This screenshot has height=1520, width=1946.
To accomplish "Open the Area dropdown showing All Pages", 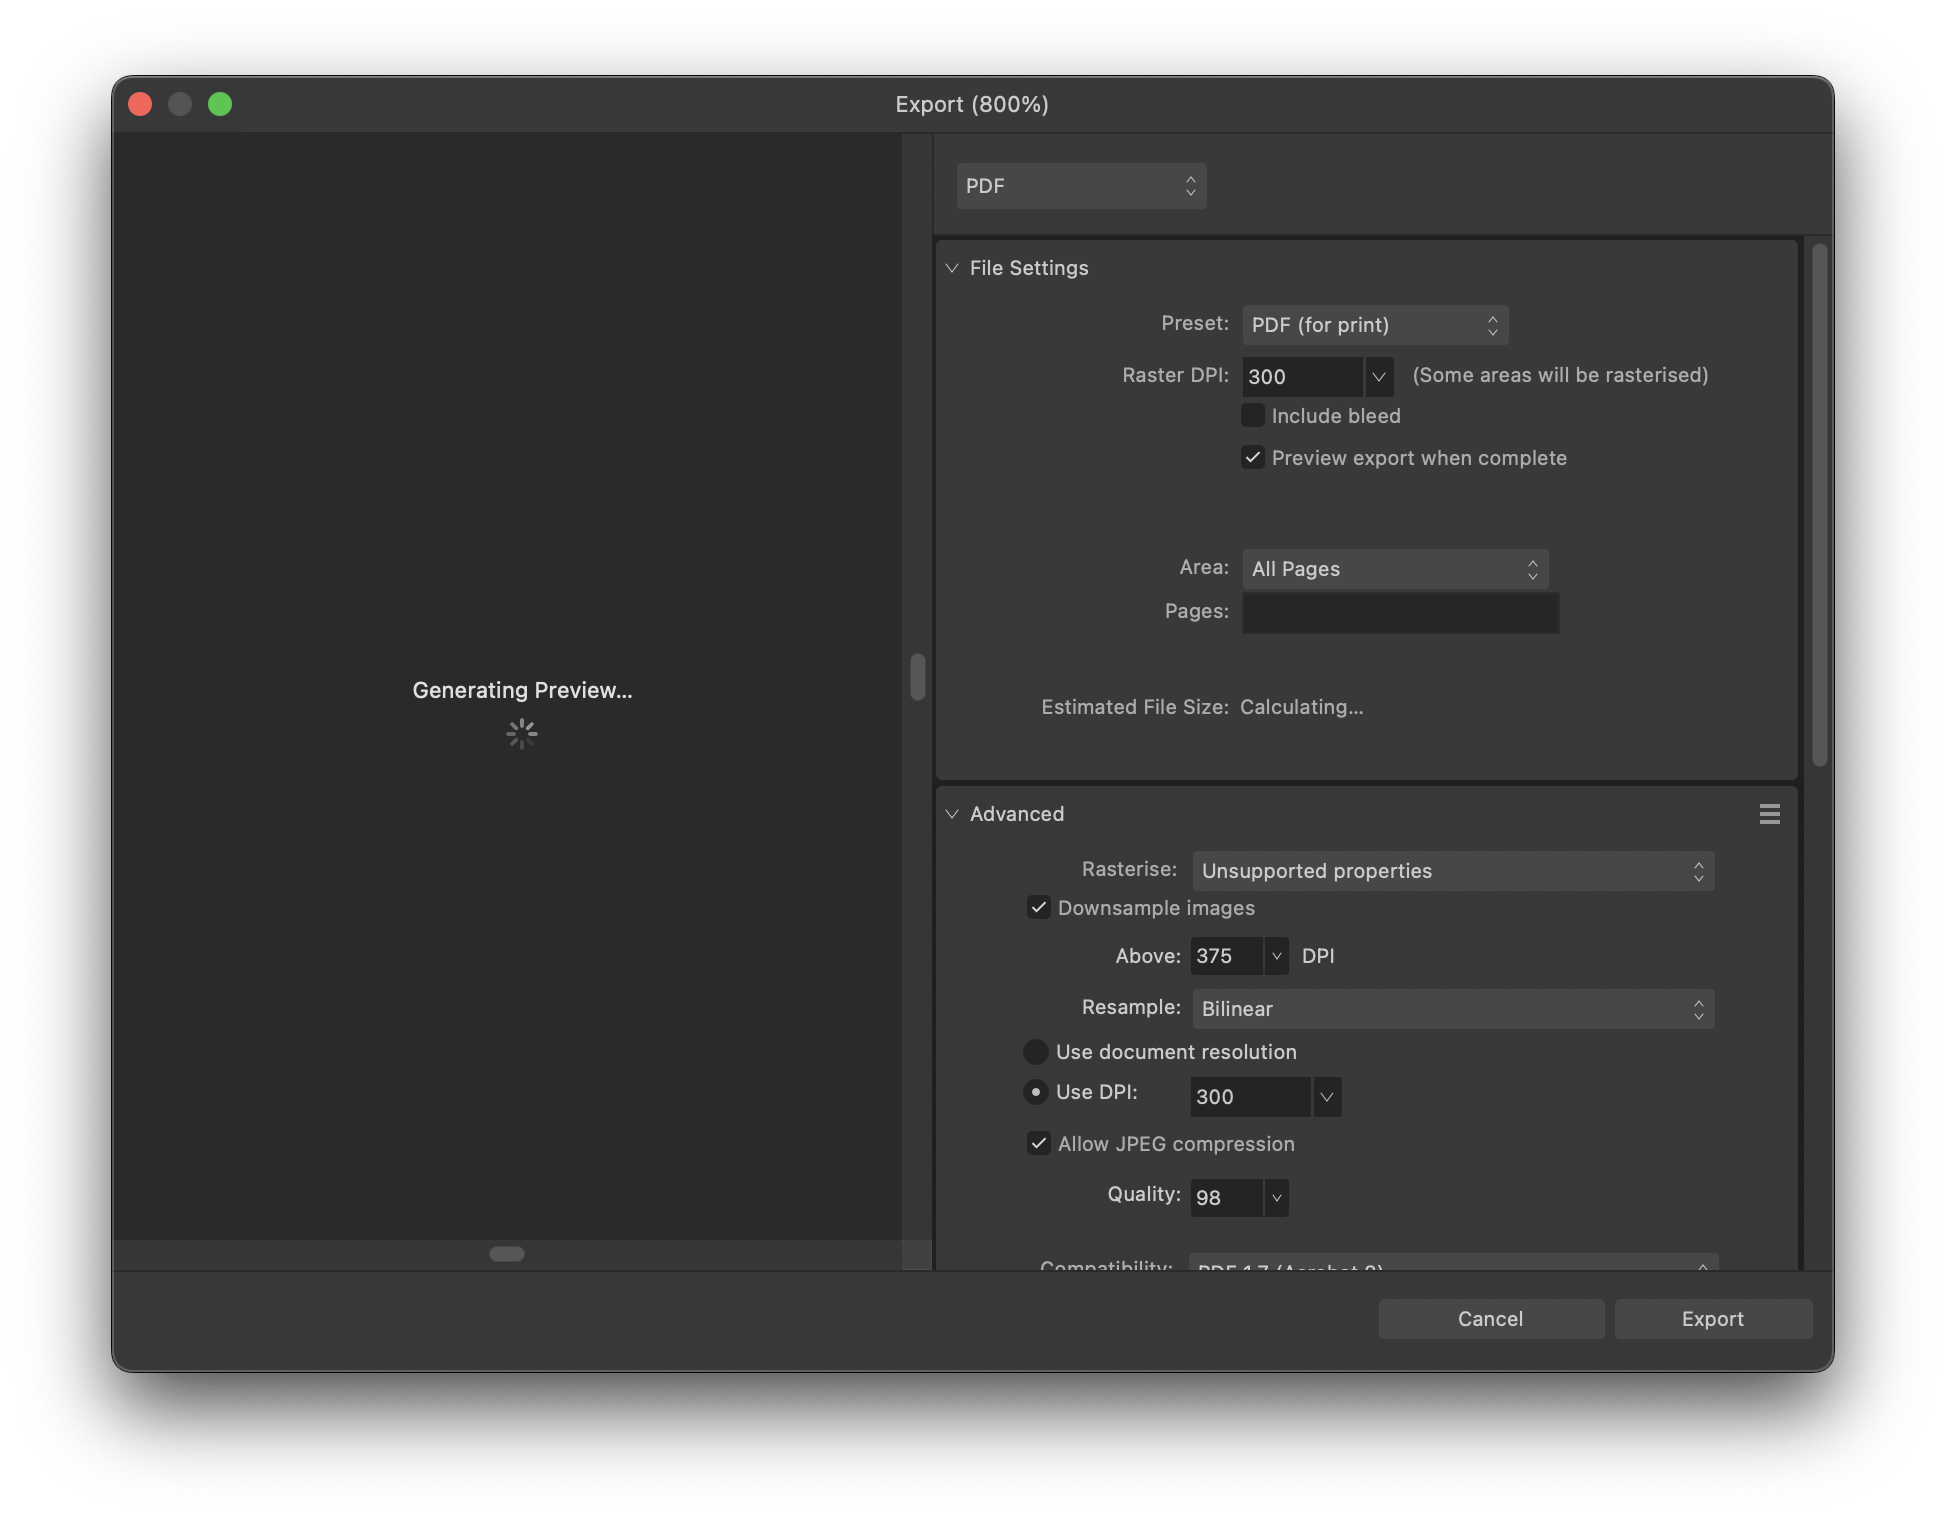I will click(x=1394, y=568).
